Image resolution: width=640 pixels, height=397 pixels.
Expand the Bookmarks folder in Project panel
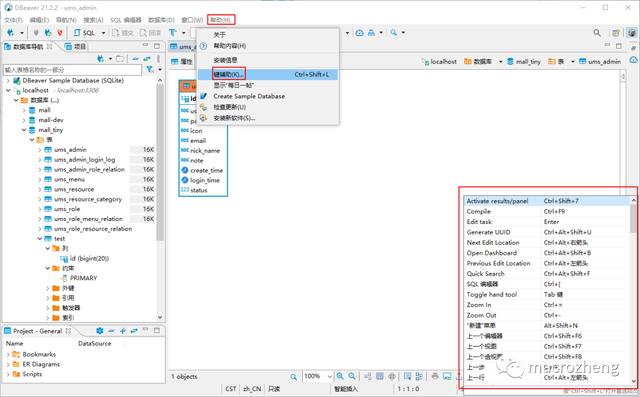point(8,354)
